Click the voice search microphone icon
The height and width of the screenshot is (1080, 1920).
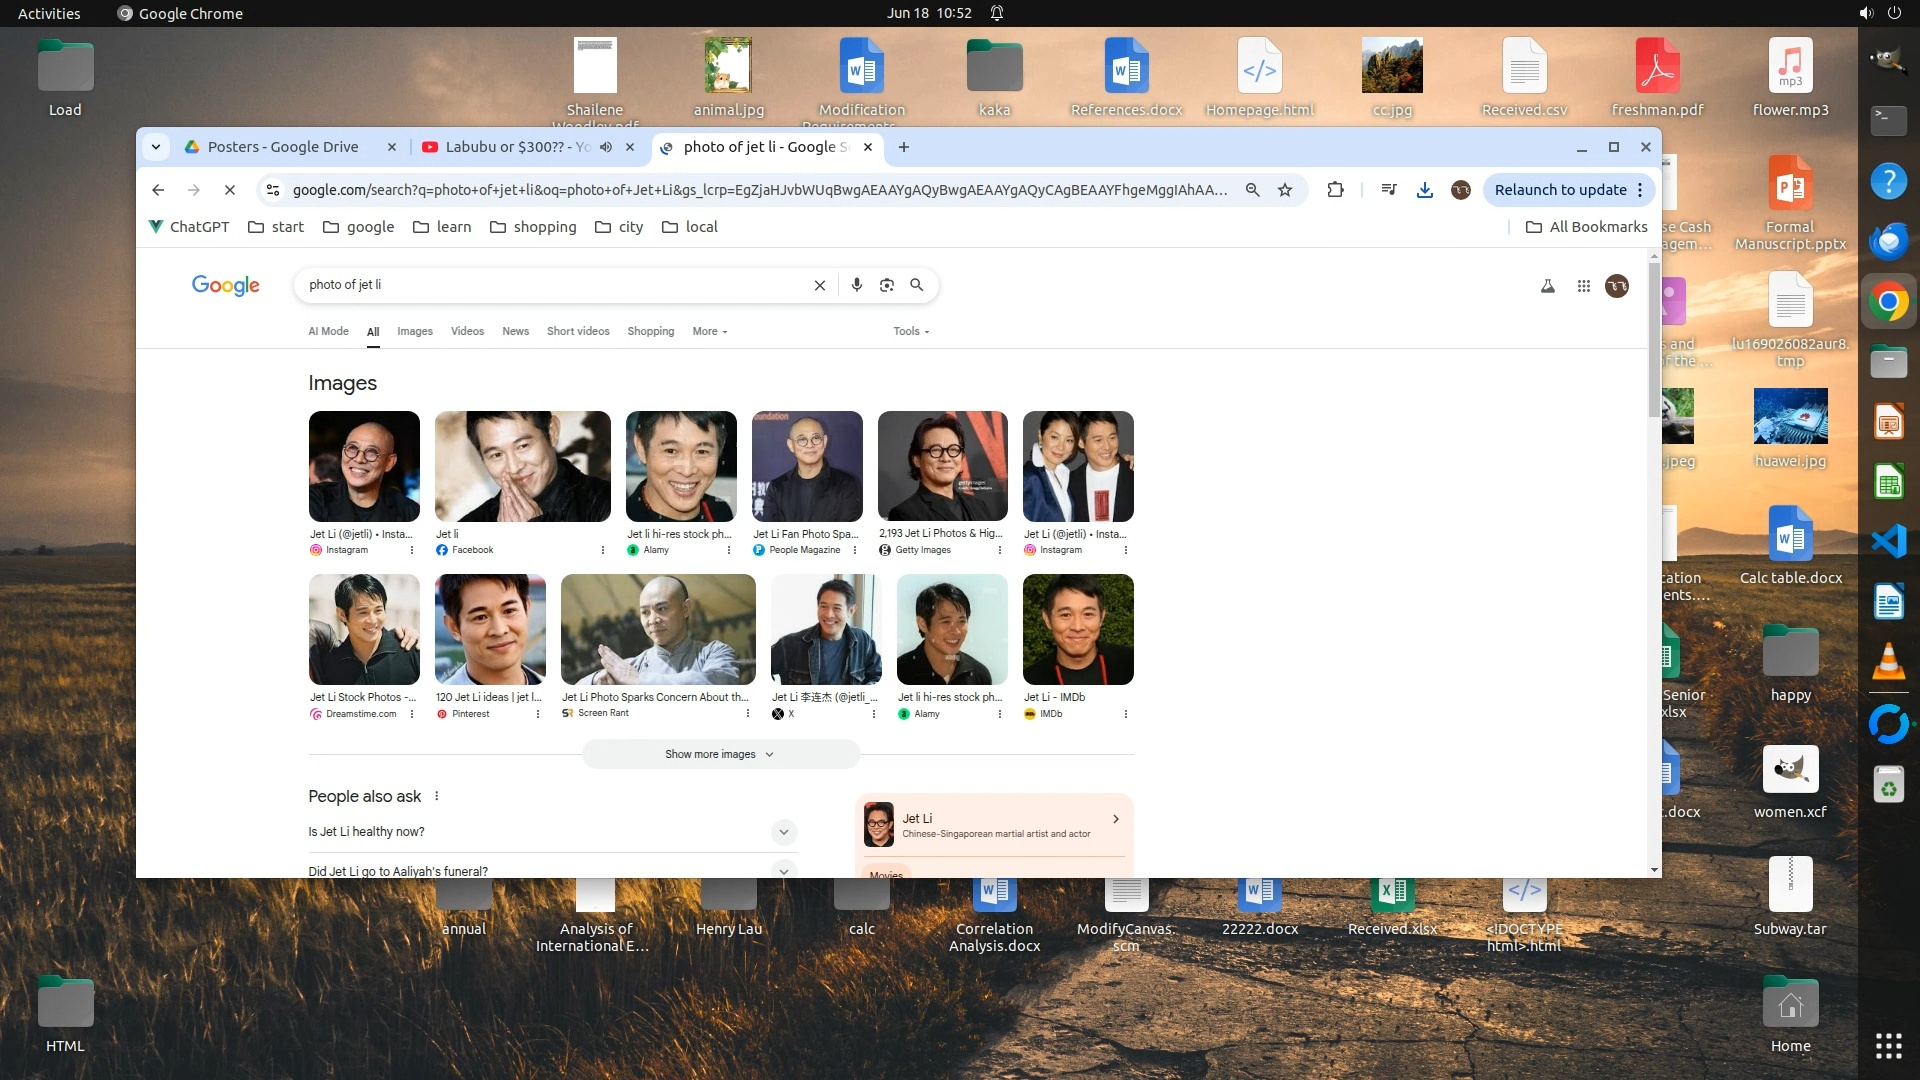(x=856, y=285)
